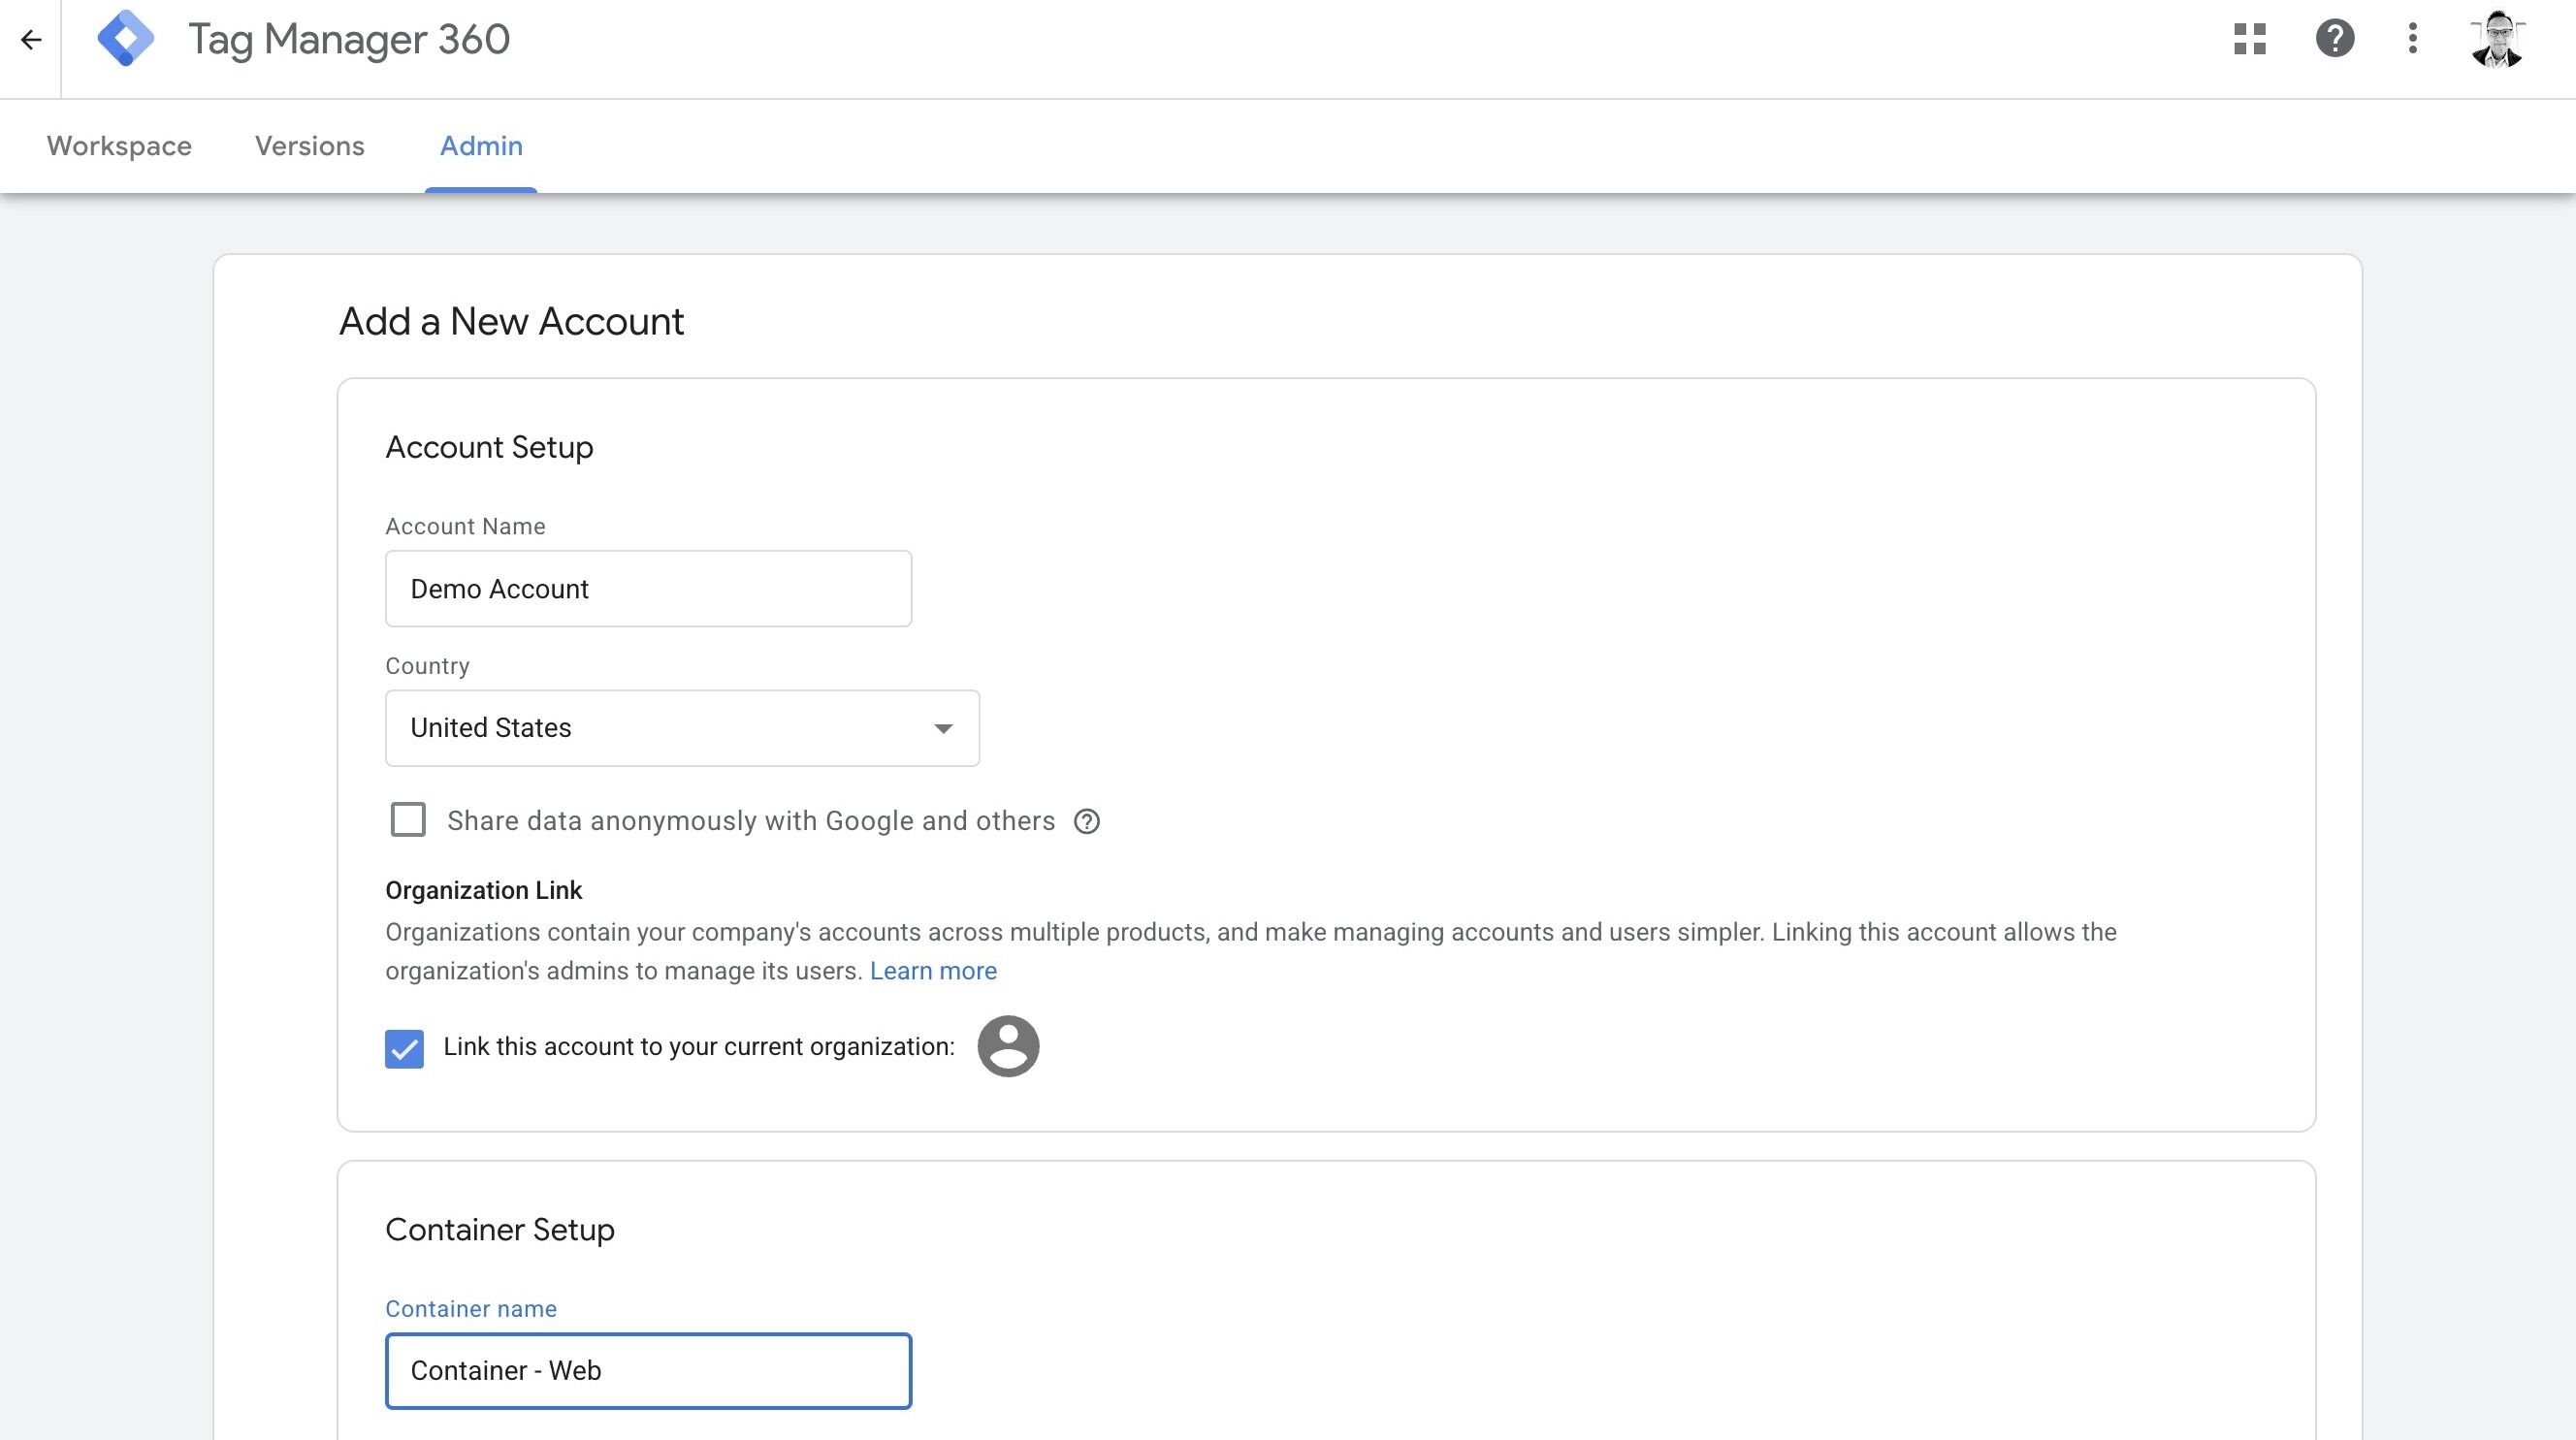This screenshot has height=1440, width=2576.
Task: Switch to the Versions tab
Action: pos(309,146)
